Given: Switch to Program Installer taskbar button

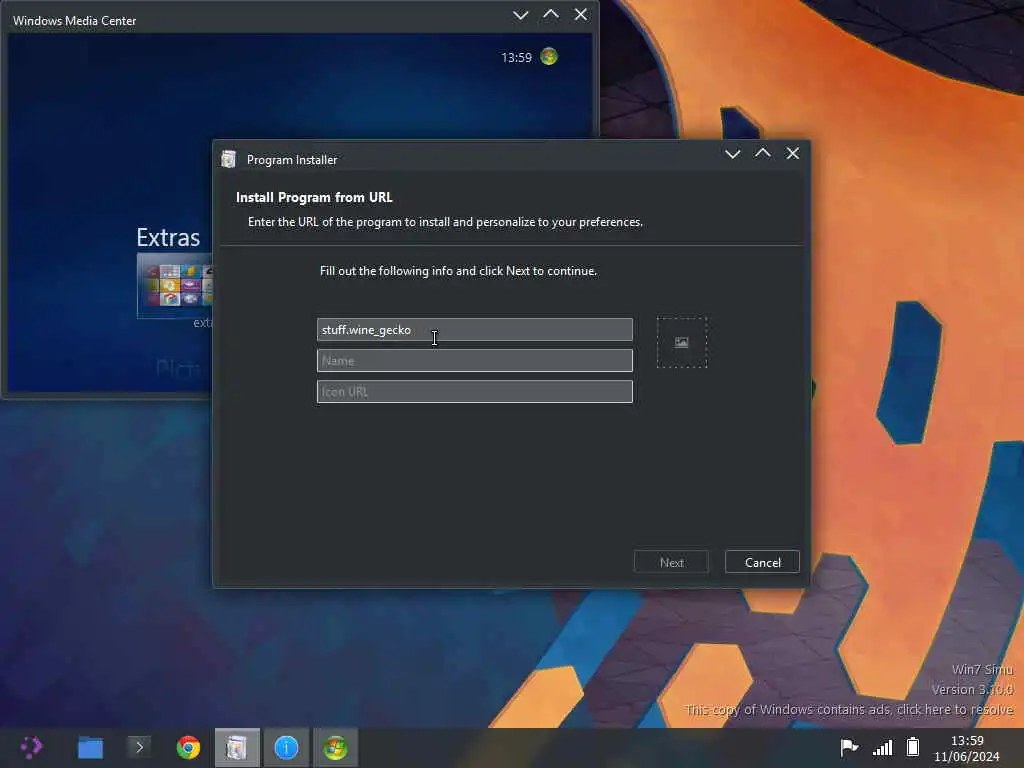Looking at the screenshot, I should pyautogui.click(x=237, y=748).
